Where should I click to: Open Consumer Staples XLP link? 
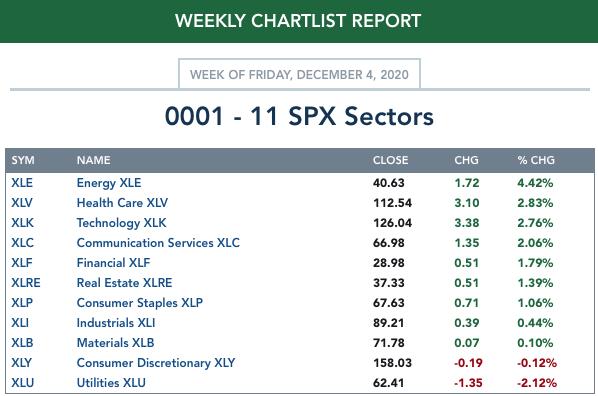(x=140, y=303)
